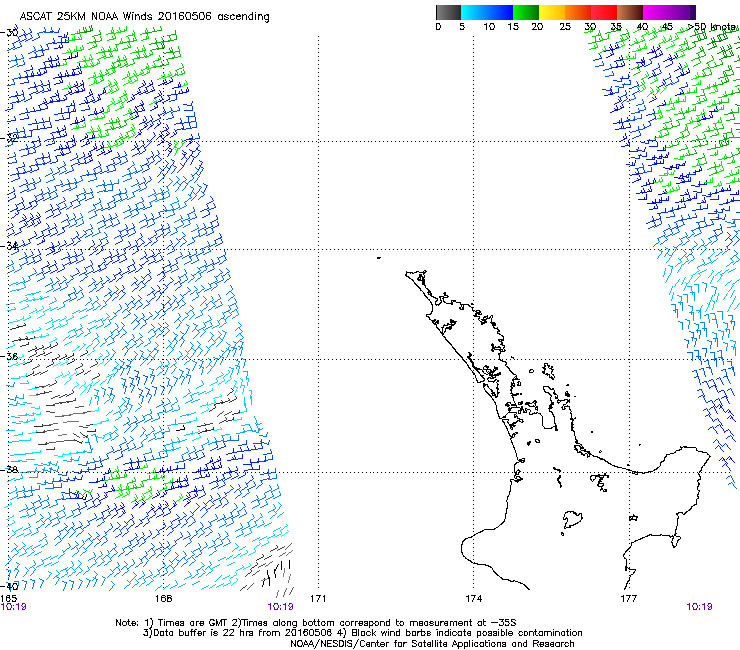Click the note 'Times are GMT'
The width and height of the screenshot is (740, 650).
pos(191,623)
